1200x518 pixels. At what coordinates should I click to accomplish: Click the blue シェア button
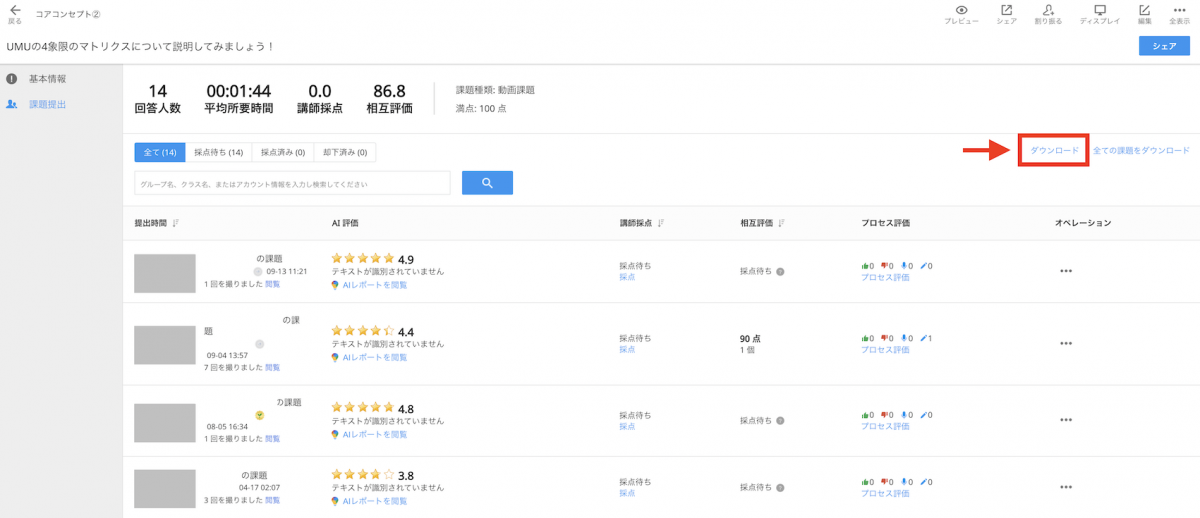coord(1163,46)
